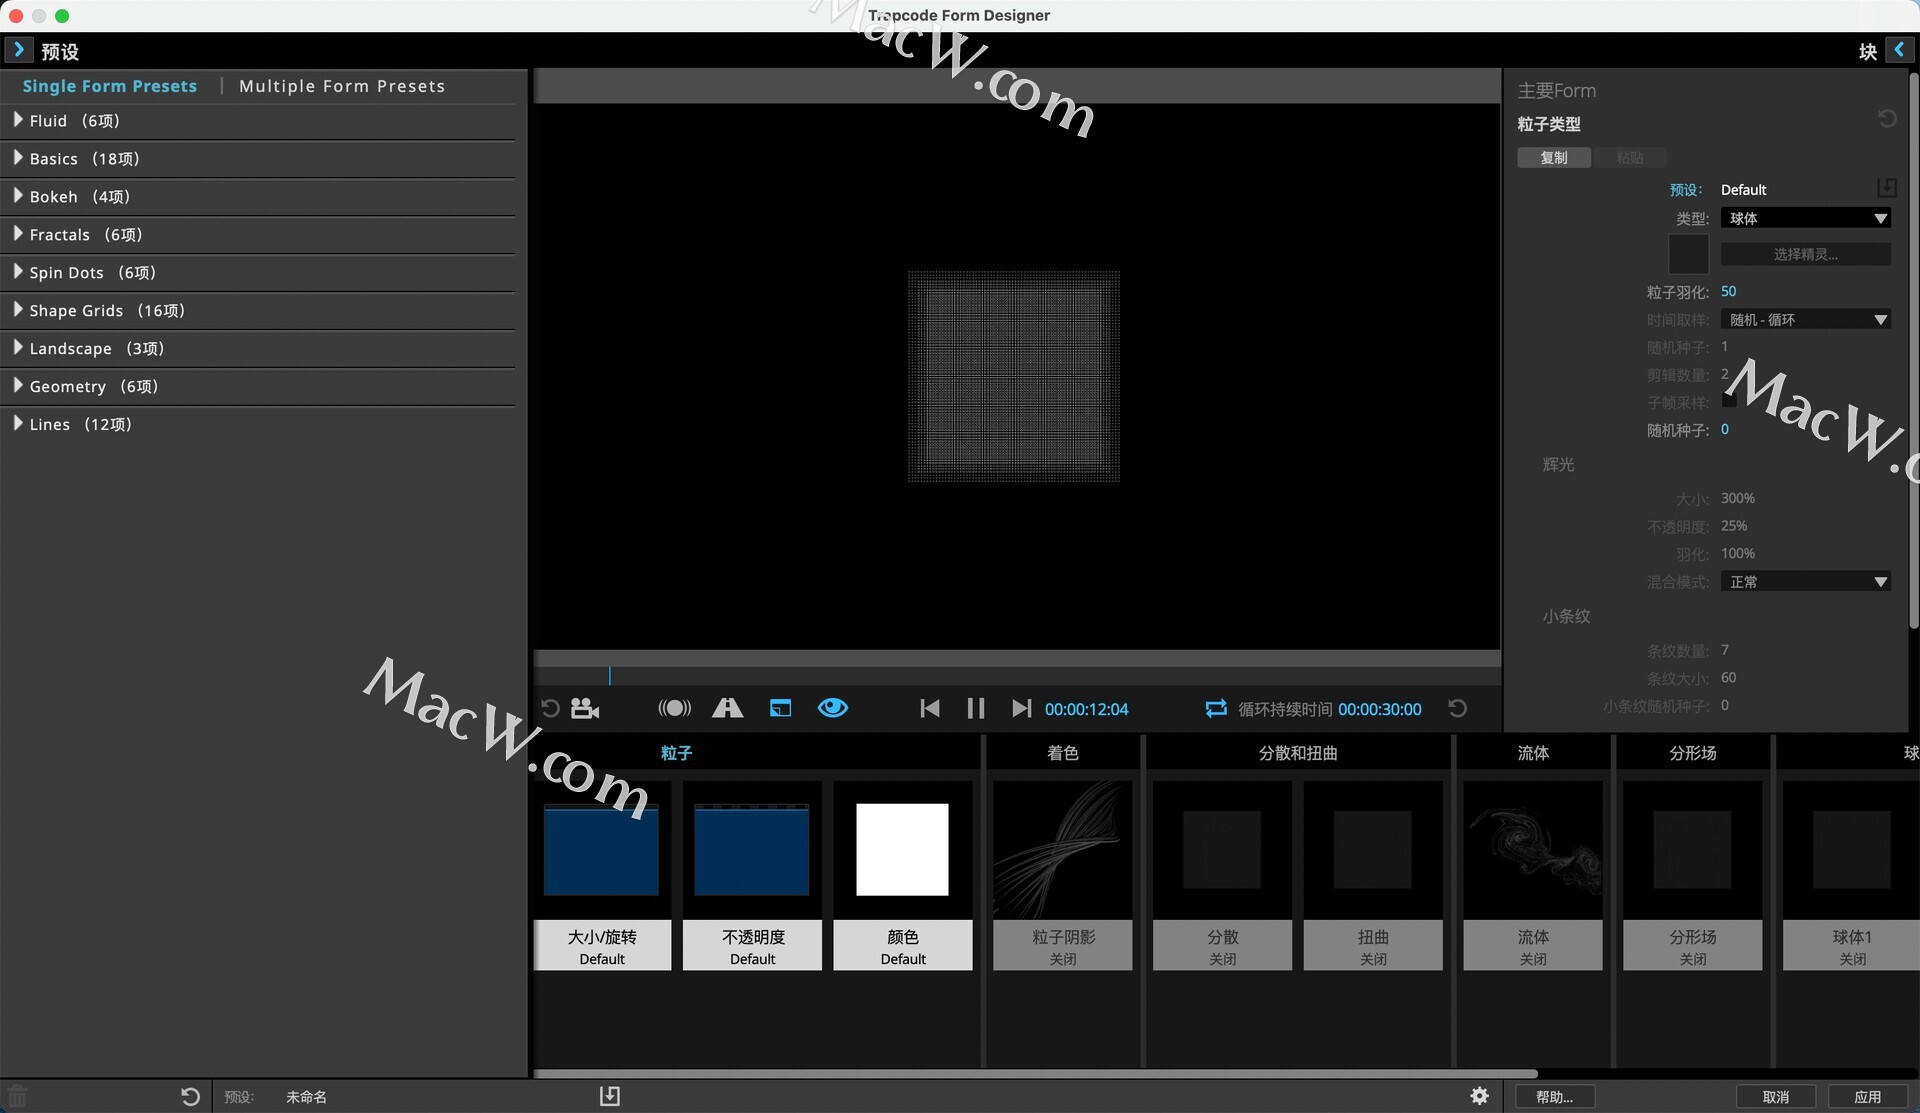This screenshot has width=1920, height=1113.
Task: Toggle the road perspective grid icon
Action: coord(728,708)
